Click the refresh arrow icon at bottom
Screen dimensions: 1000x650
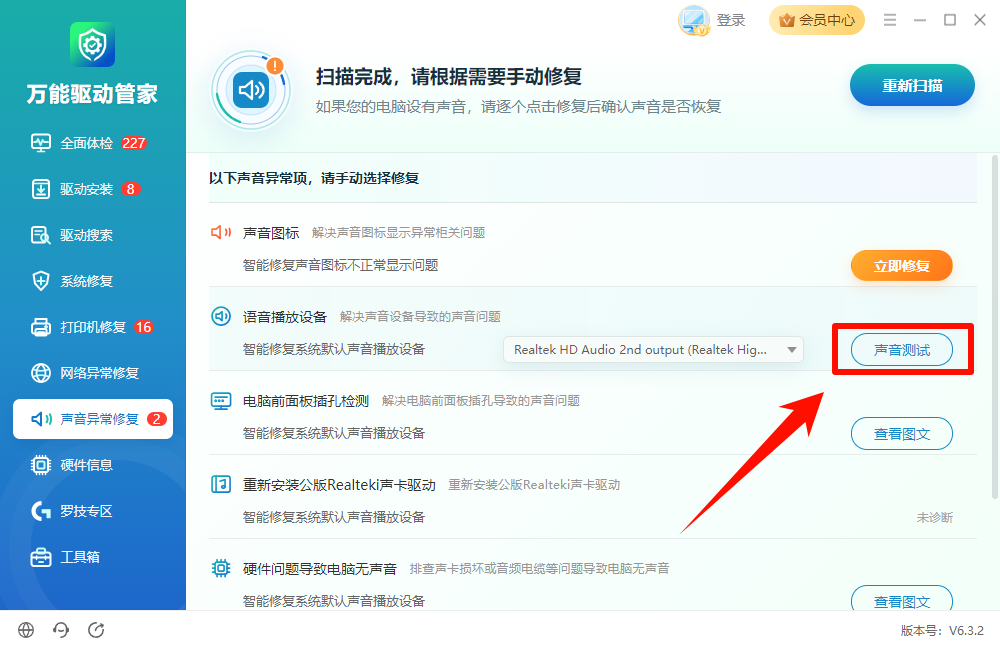click(96, 630)
